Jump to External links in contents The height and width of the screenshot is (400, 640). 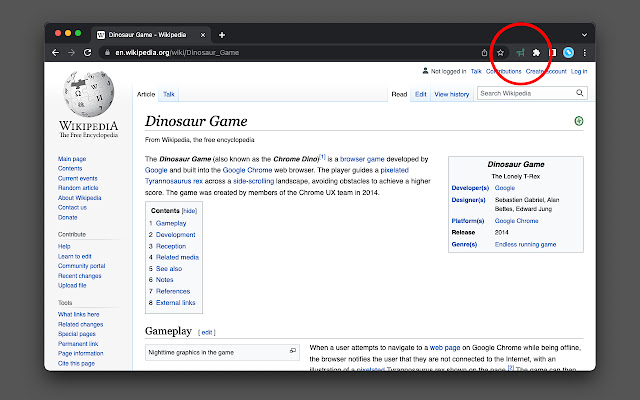(176, 302)
